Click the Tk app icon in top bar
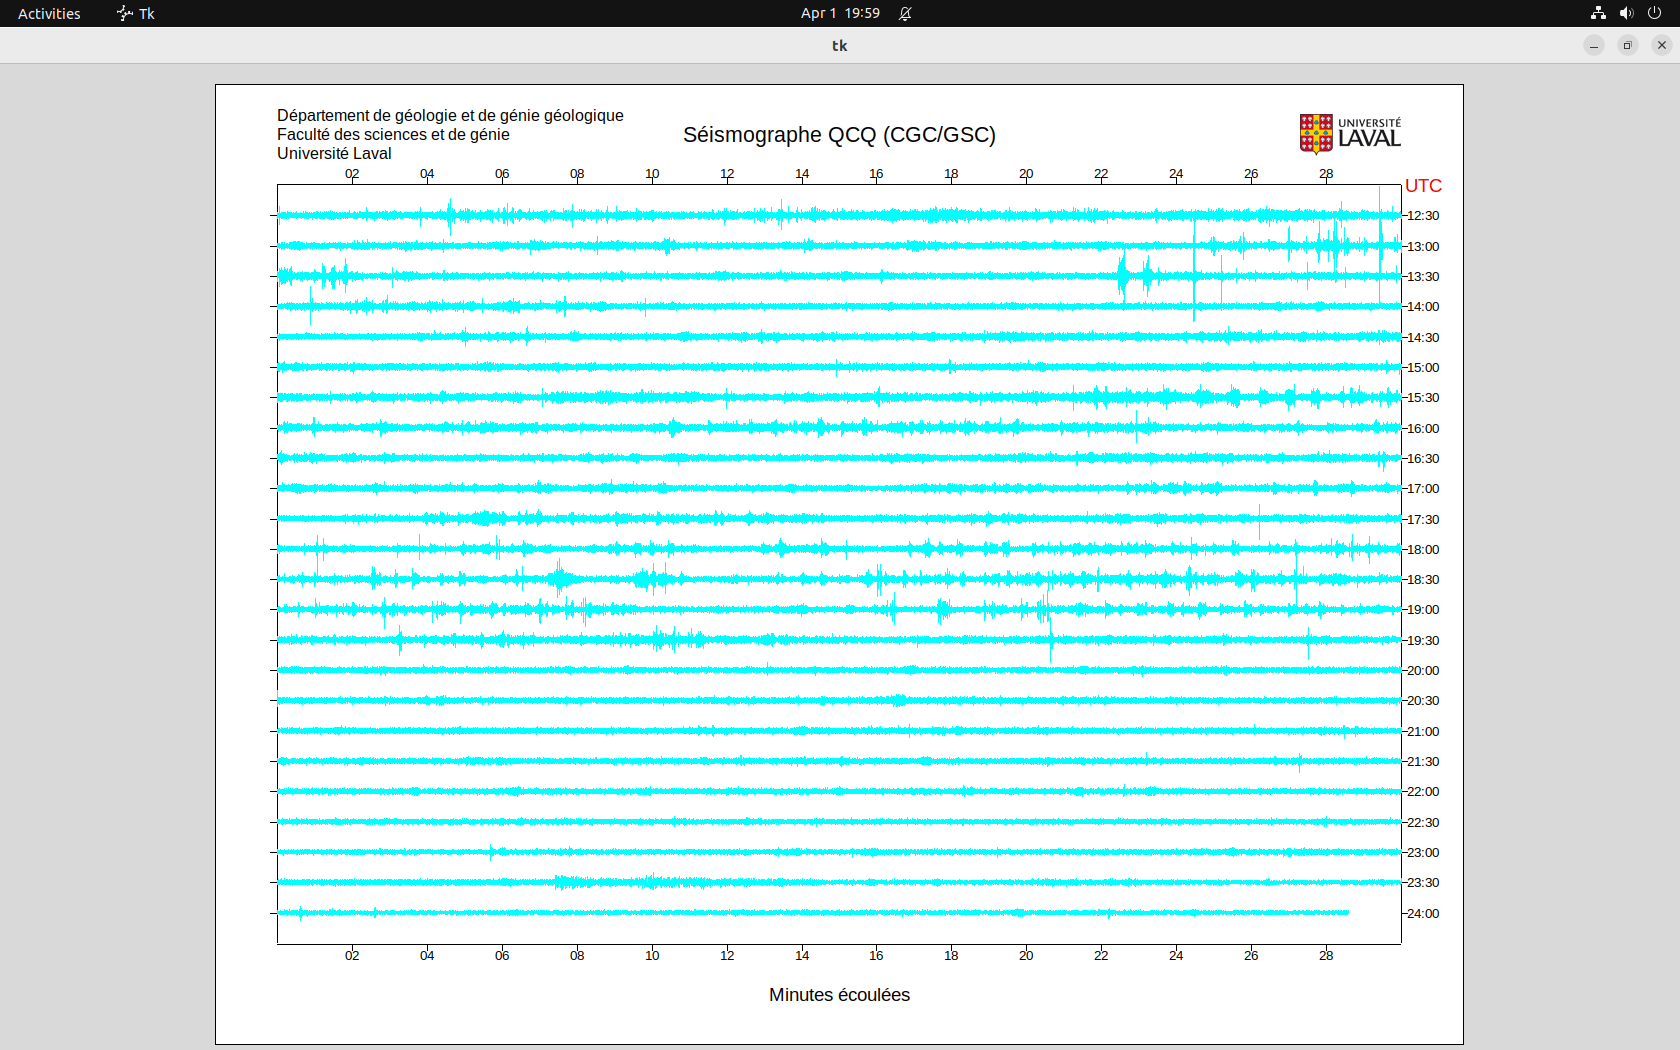Image resolution: width=1680 pixels, height=1050 pixels. click(136, 13)
